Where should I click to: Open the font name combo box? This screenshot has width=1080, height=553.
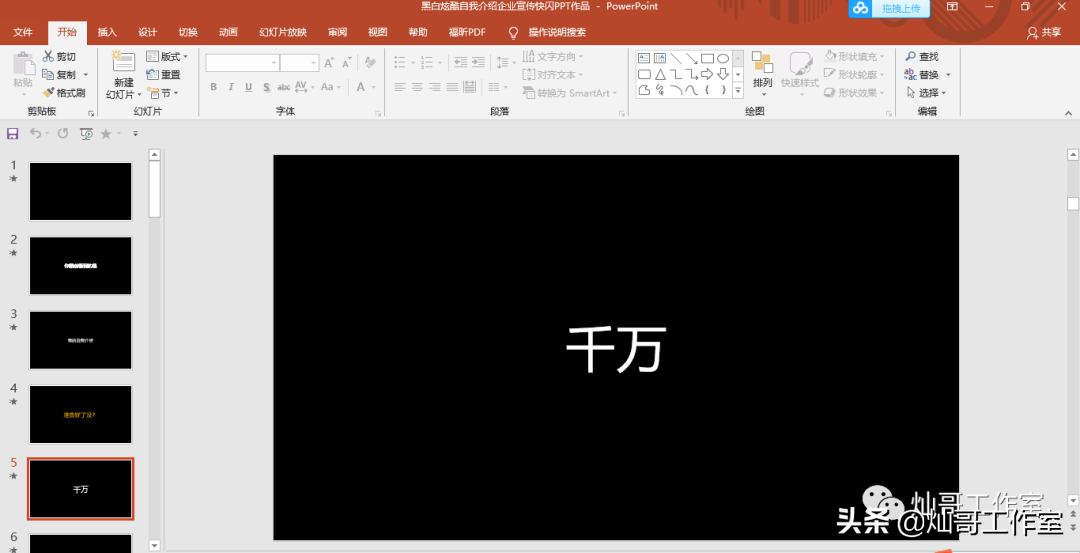[x=242, y=63]
